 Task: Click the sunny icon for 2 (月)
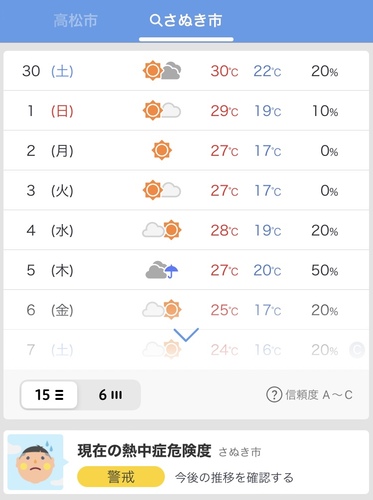[x=162, y=150]
